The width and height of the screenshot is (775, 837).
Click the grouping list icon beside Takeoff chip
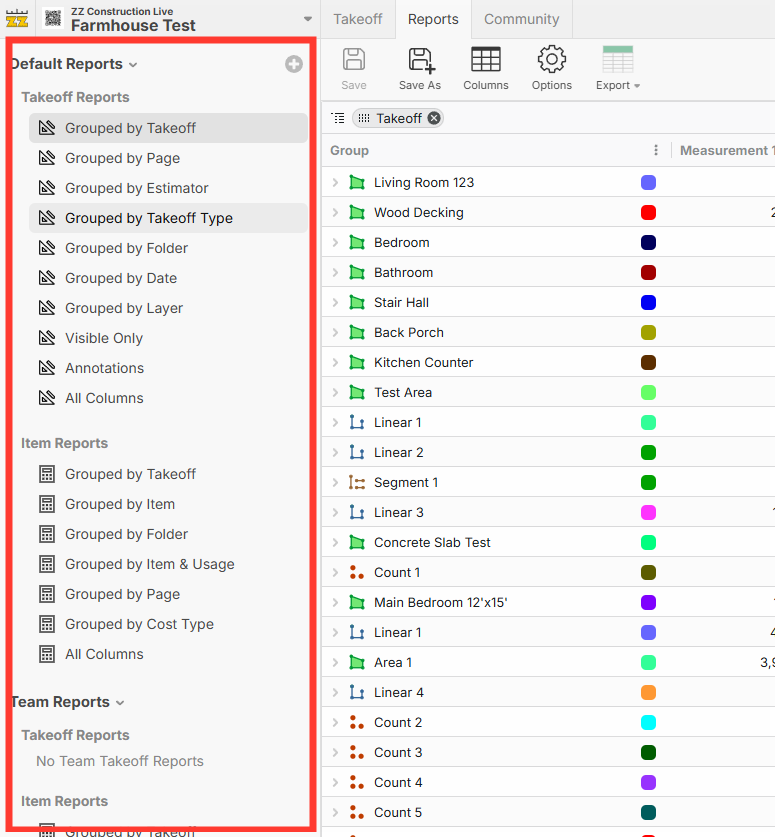[339, 118]
